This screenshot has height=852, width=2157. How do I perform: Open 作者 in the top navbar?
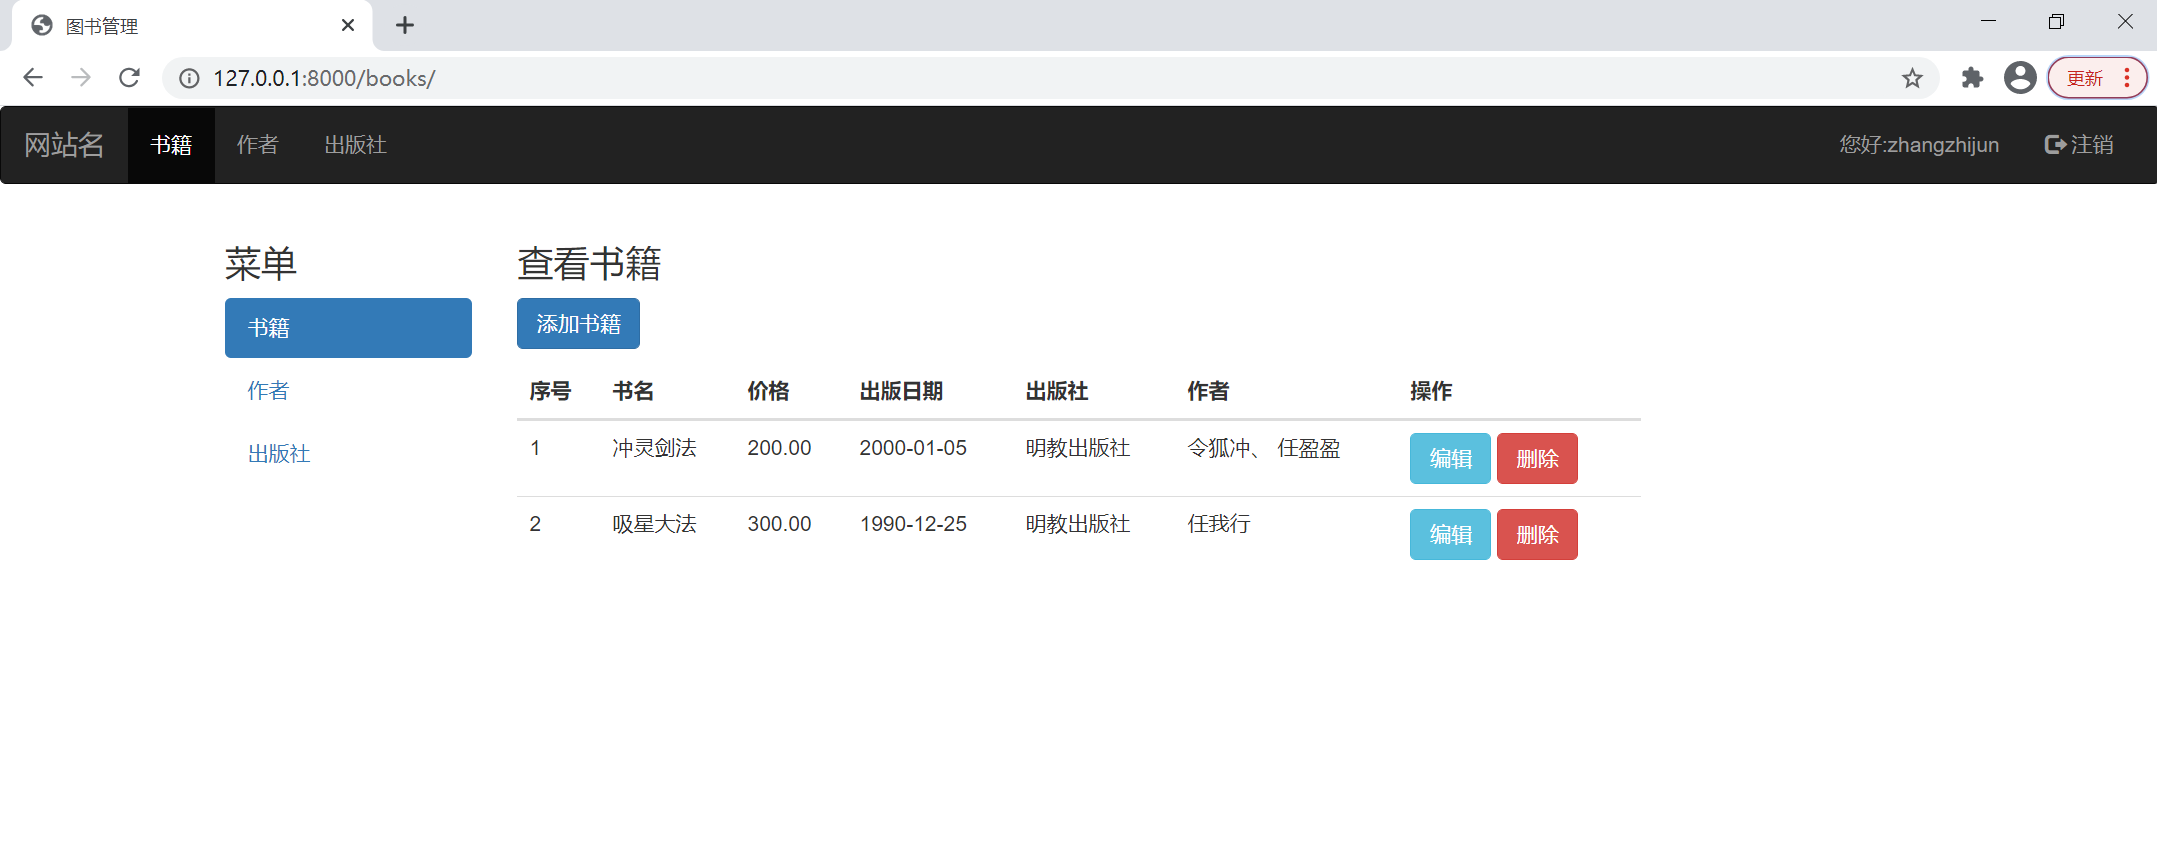pos(258,145)
